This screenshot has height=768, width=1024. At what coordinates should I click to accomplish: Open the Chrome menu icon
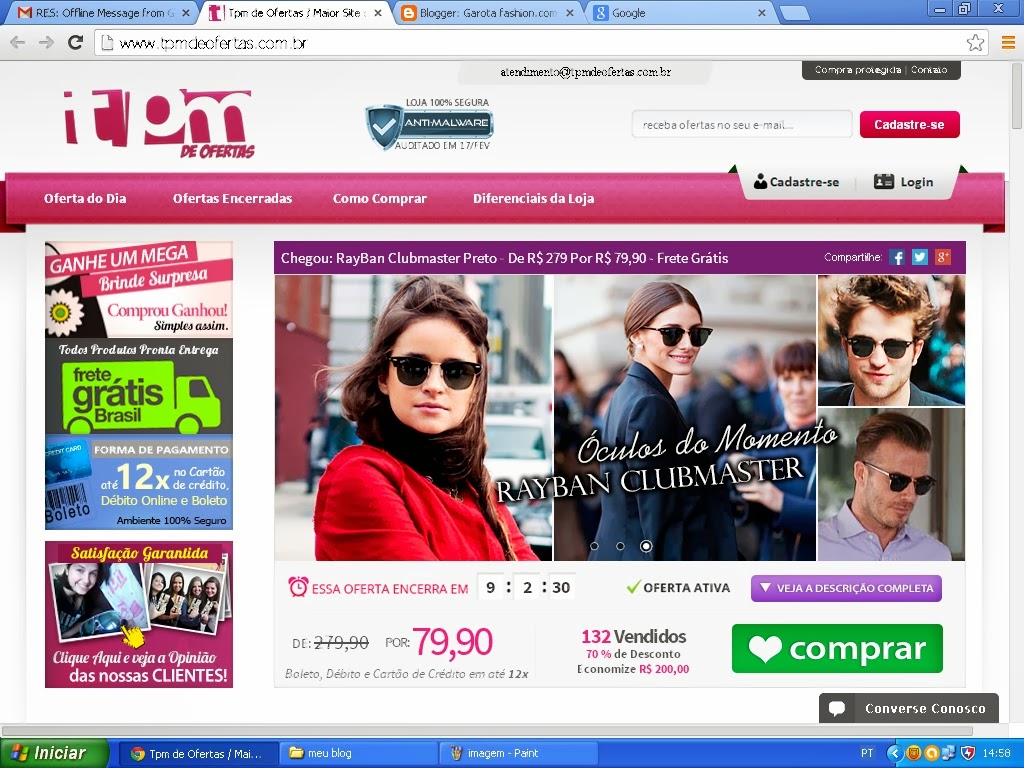[x=1008, y=43]
